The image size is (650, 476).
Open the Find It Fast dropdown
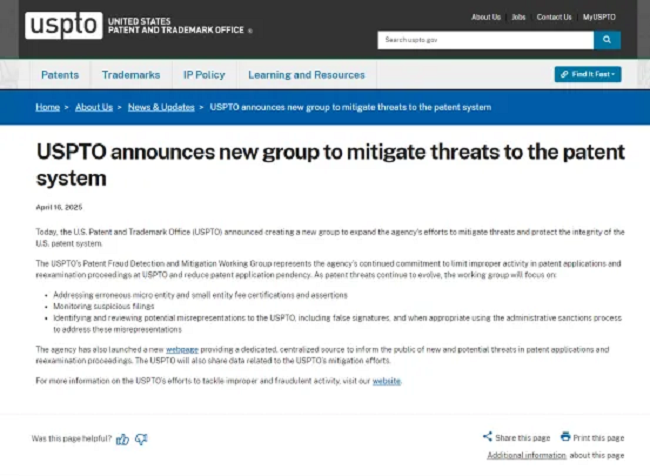pos(588,74)
